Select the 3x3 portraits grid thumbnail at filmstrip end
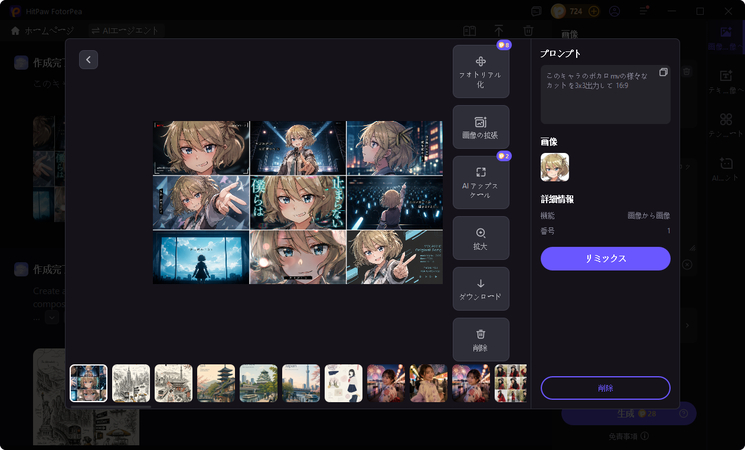 [x=511, y=383]
